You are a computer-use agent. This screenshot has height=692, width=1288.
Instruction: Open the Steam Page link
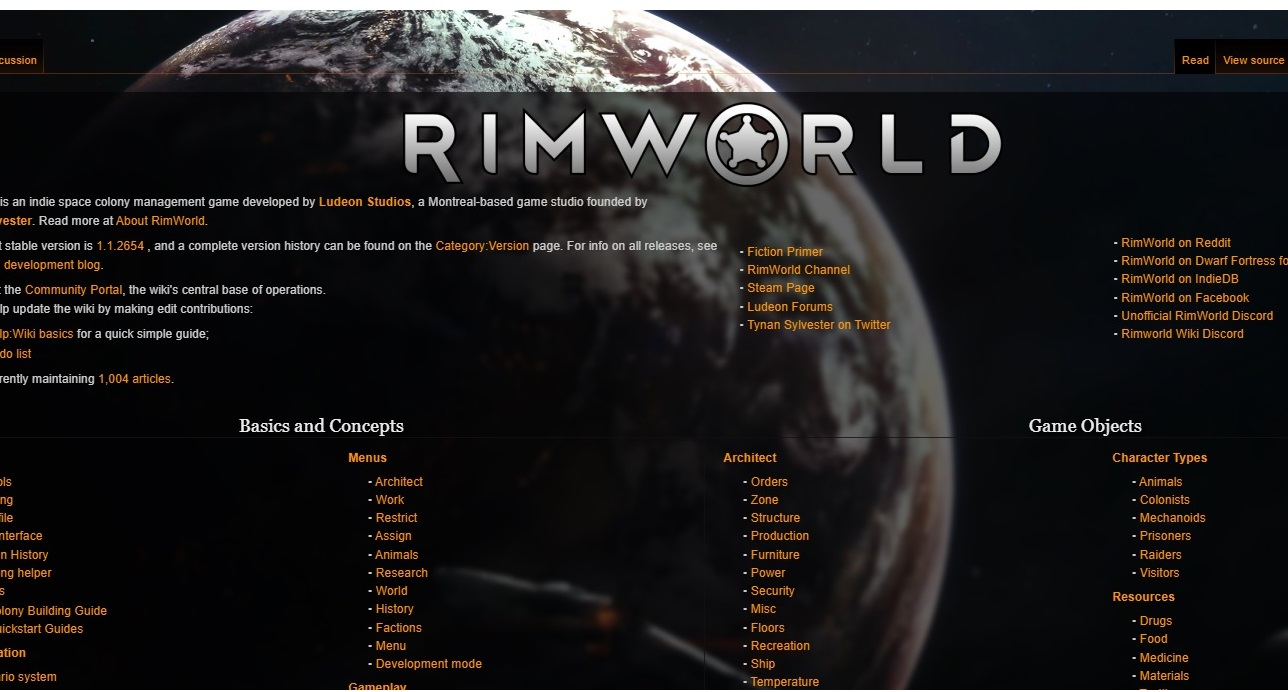pos(780,288)
